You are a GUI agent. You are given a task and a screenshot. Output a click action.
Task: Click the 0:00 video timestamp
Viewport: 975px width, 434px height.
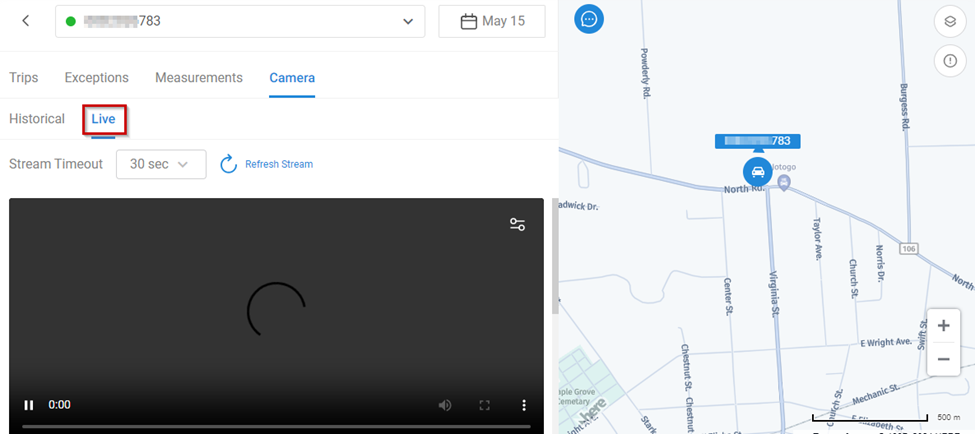point(60,405)
